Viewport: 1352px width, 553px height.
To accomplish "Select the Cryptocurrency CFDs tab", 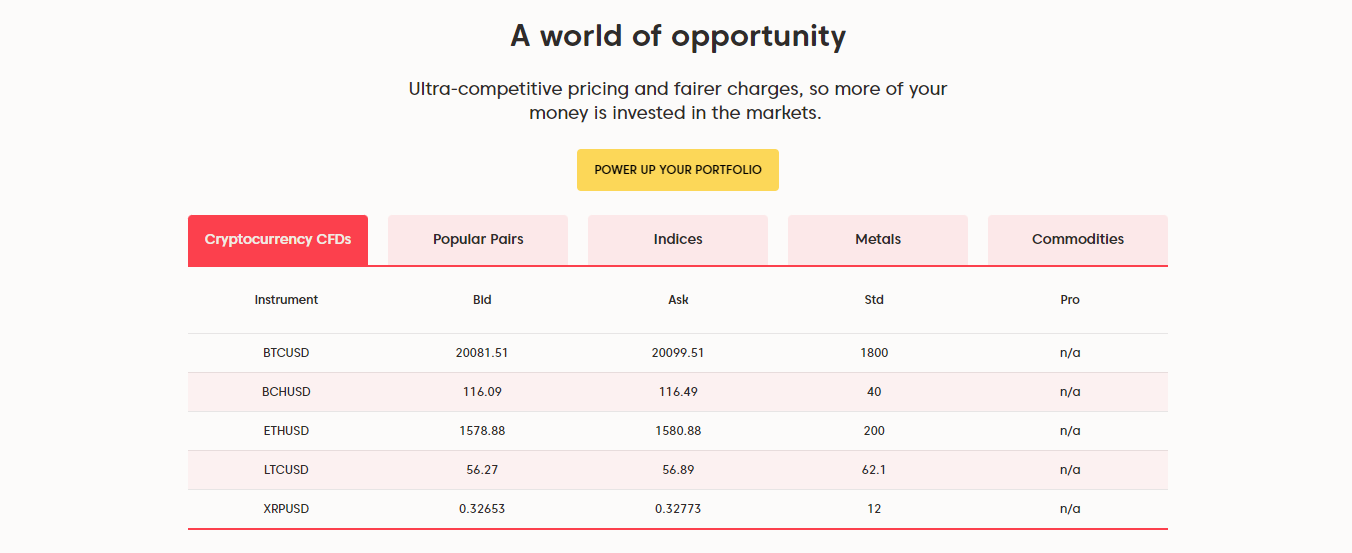I will (278, 240).
